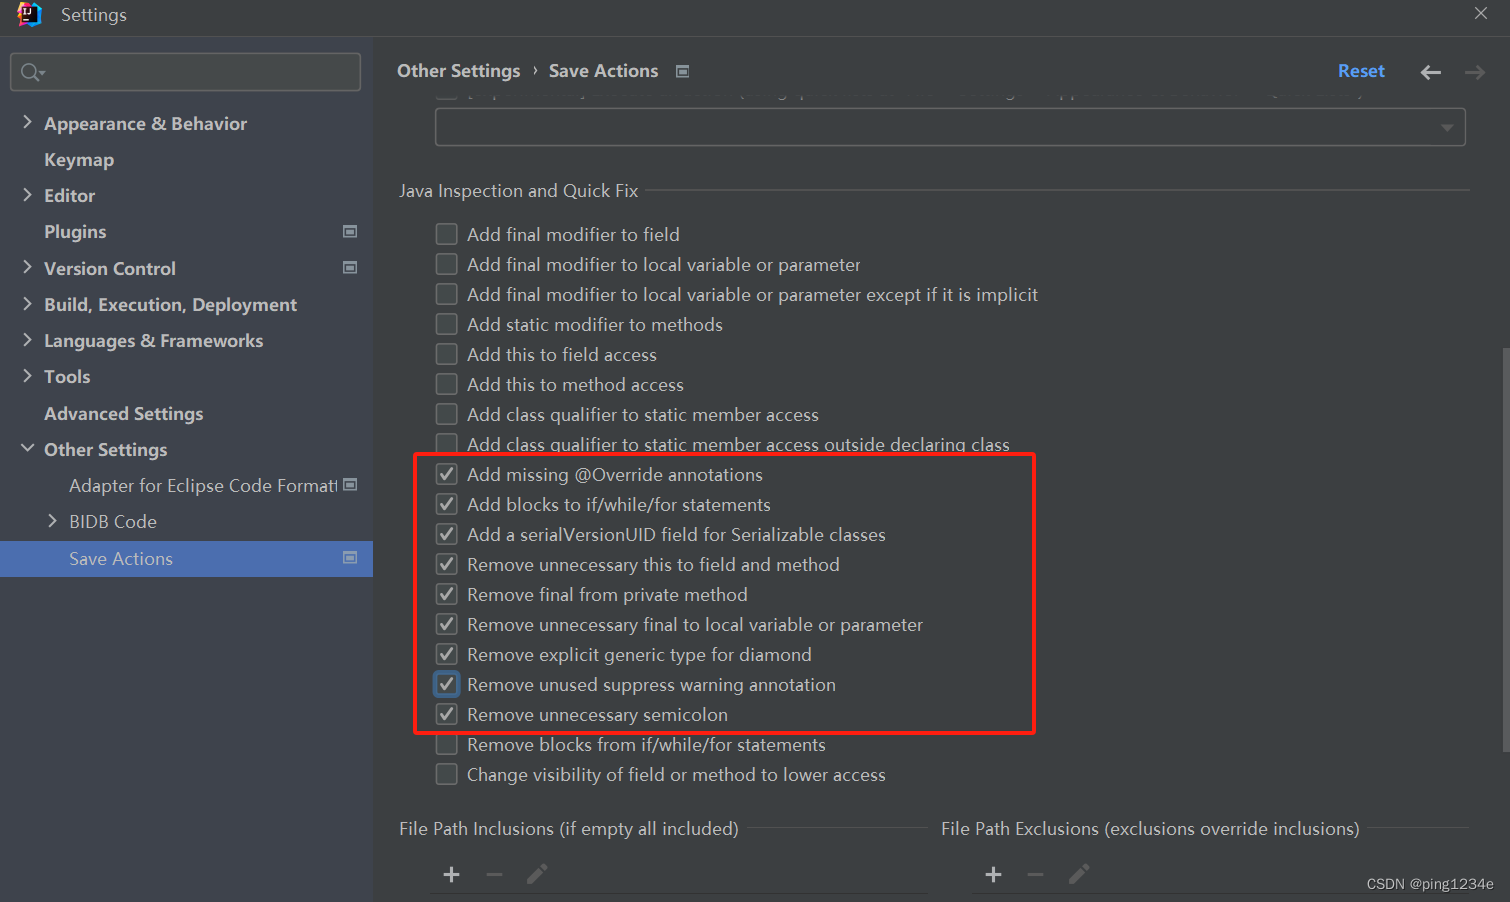Click the small icon beside the Plugins entry

(x=349, y=231)
